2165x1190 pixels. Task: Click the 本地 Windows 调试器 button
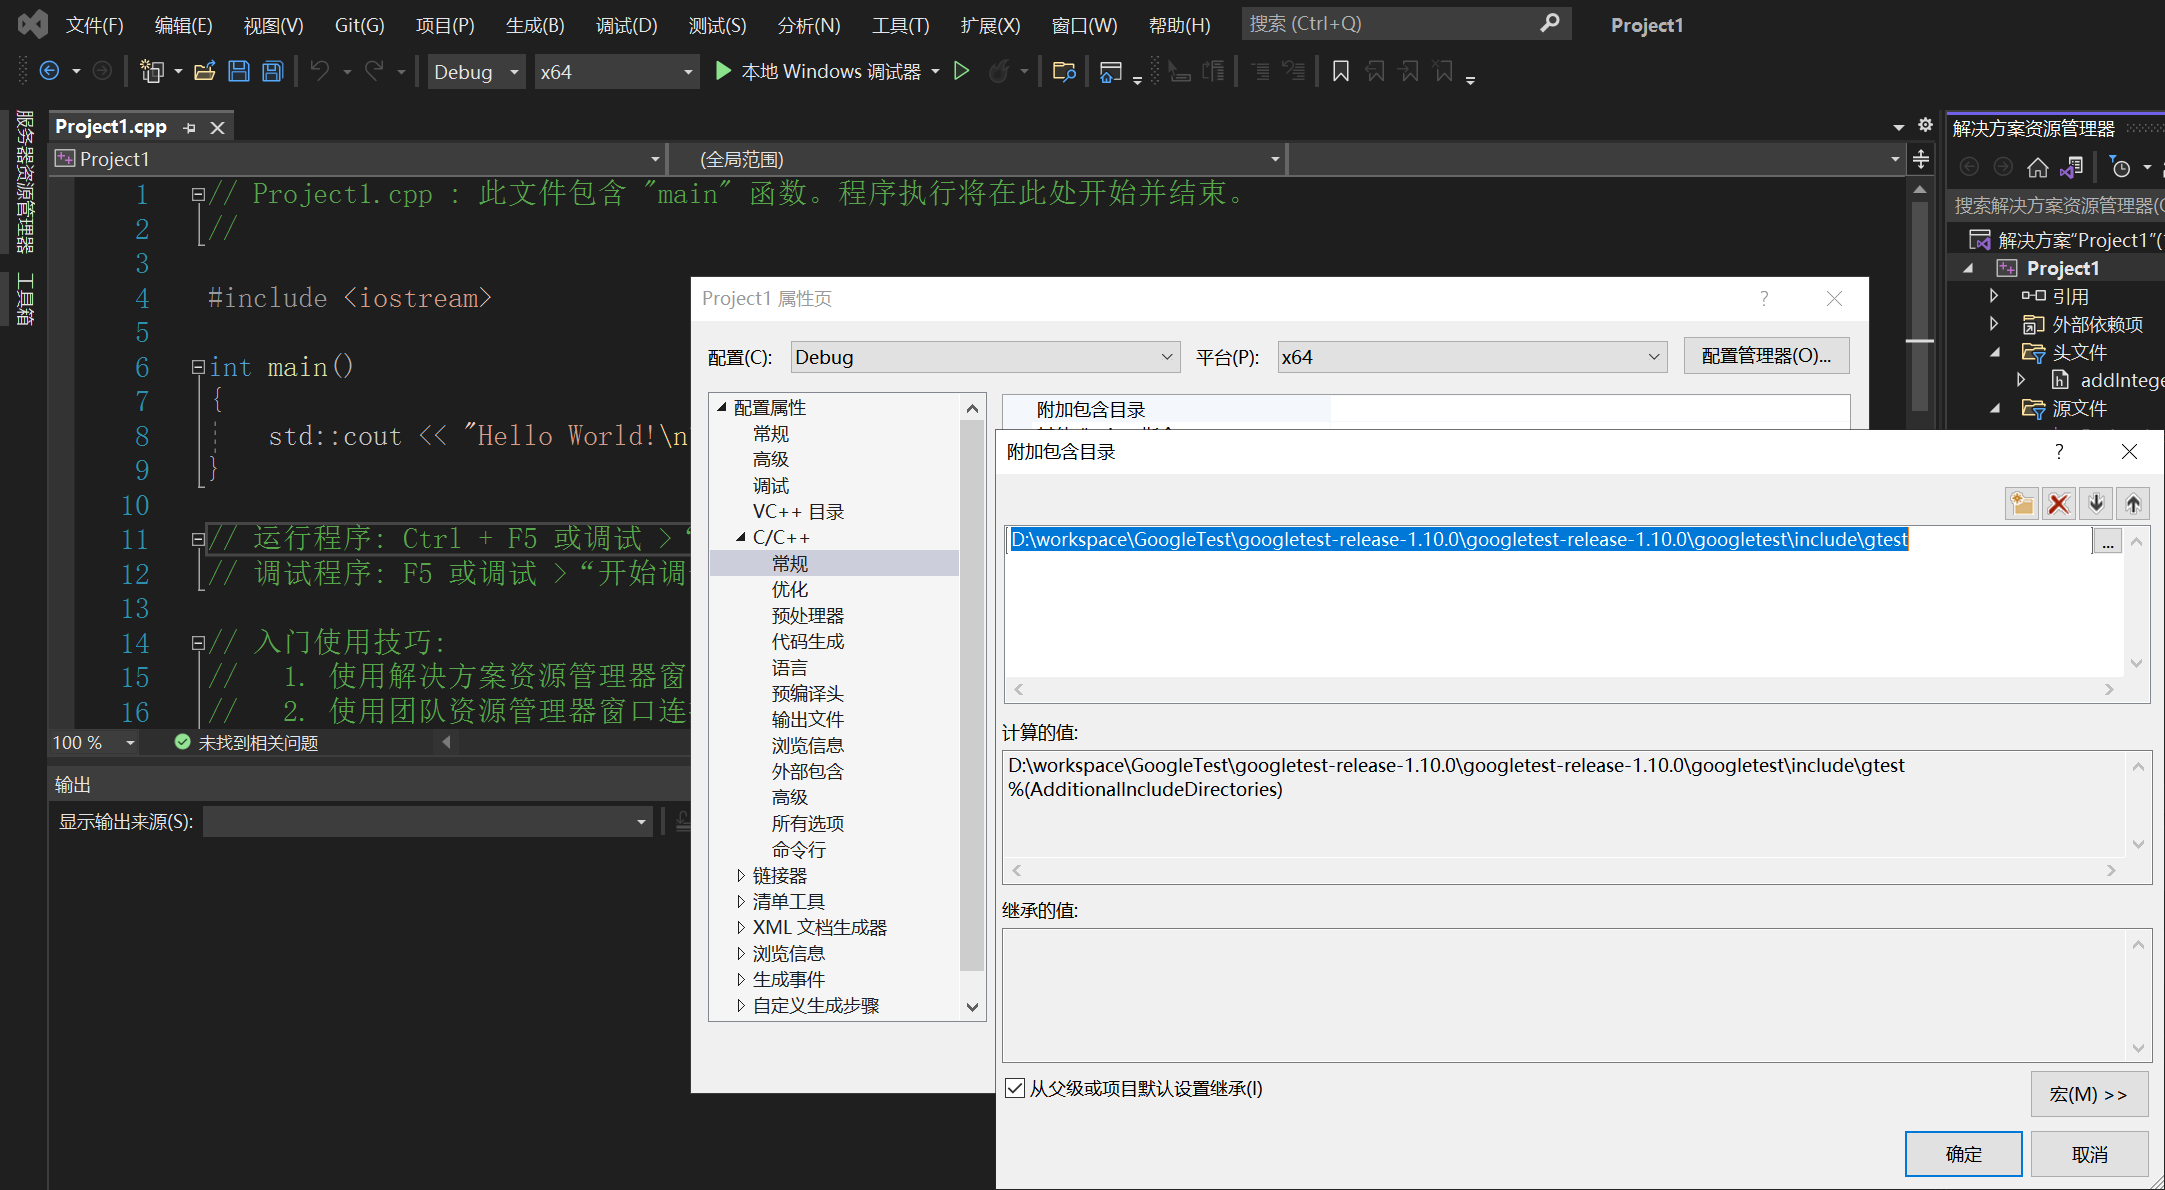[830, 71]
